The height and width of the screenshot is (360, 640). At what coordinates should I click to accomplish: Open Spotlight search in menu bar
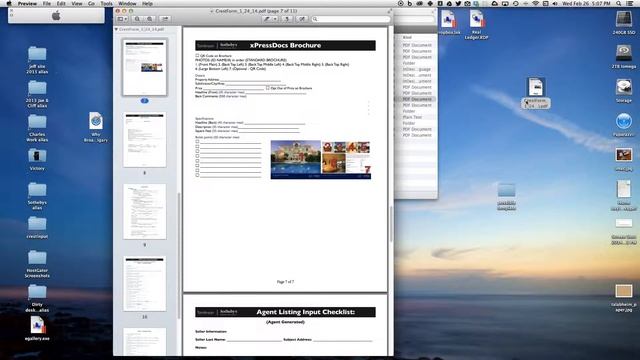tap(619, 3)
